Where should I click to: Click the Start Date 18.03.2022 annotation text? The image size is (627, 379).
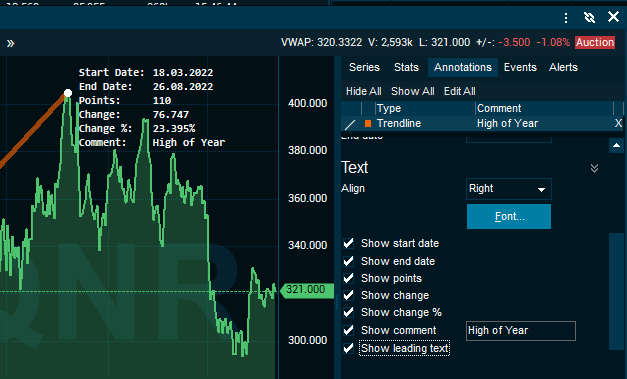(x=146, y=72)
